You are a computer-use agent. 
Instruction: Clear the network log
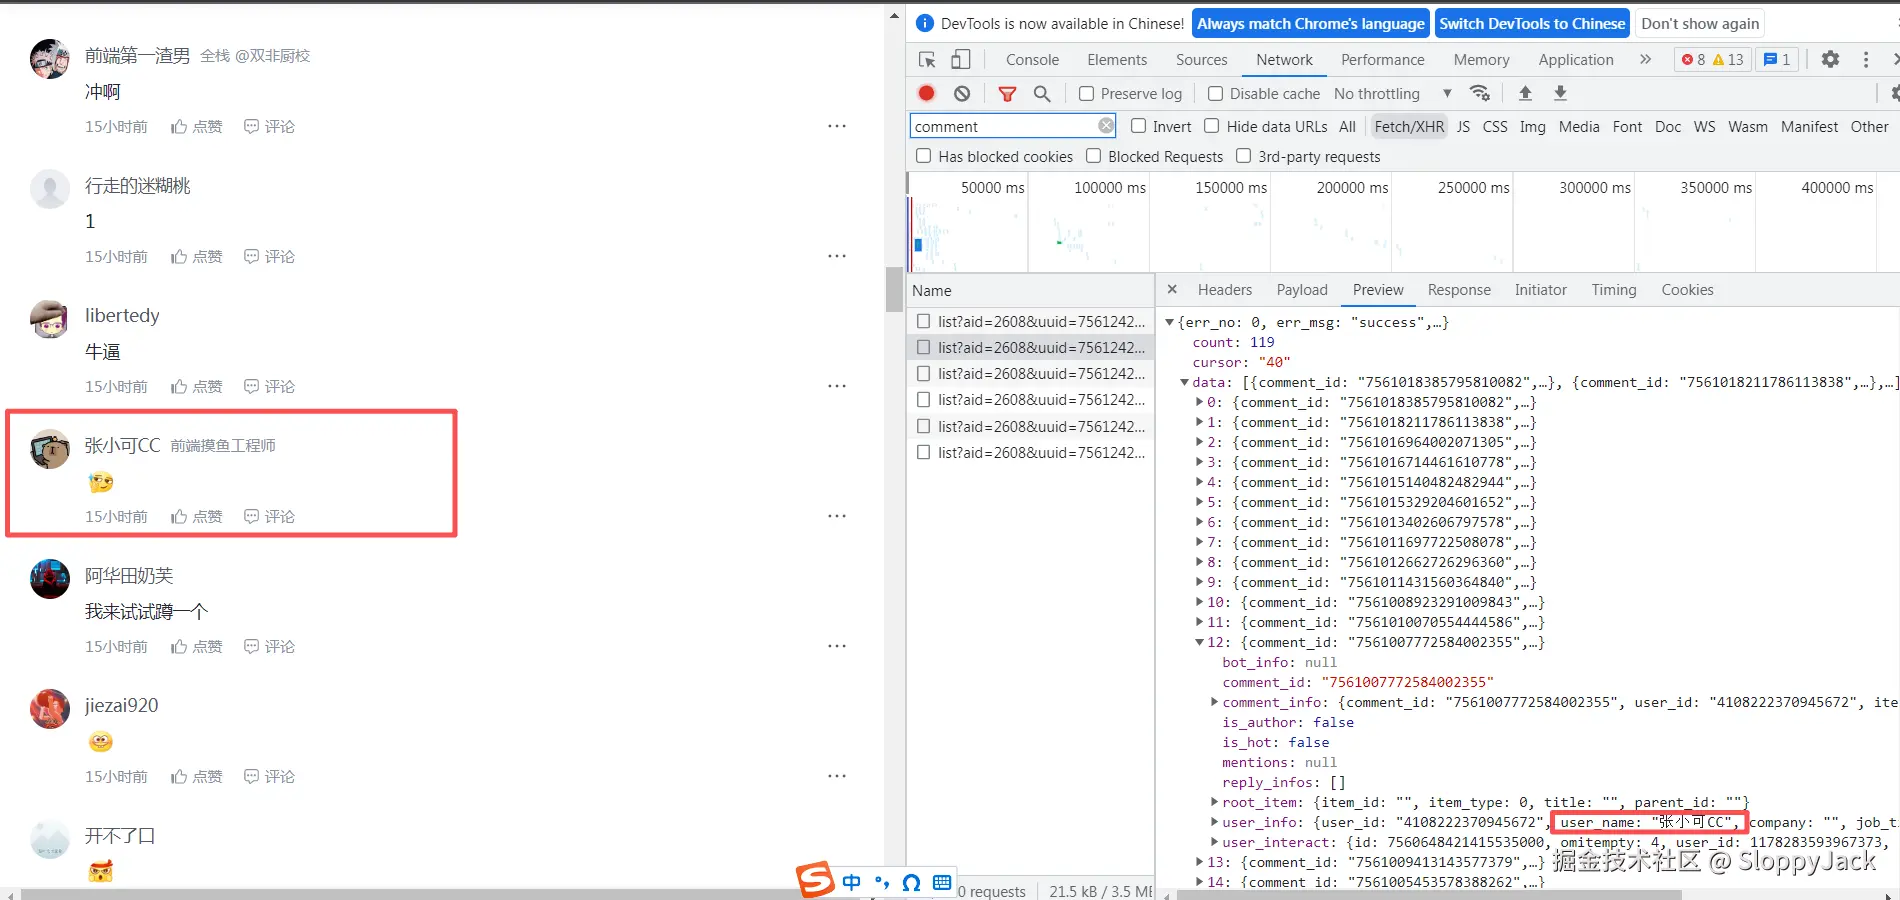962,93
